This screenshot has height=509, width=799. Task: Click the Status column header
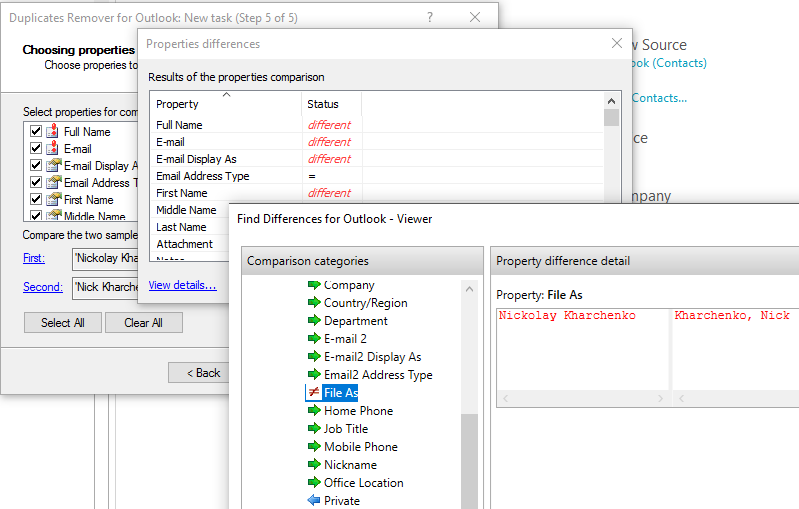tap(332, 104)
